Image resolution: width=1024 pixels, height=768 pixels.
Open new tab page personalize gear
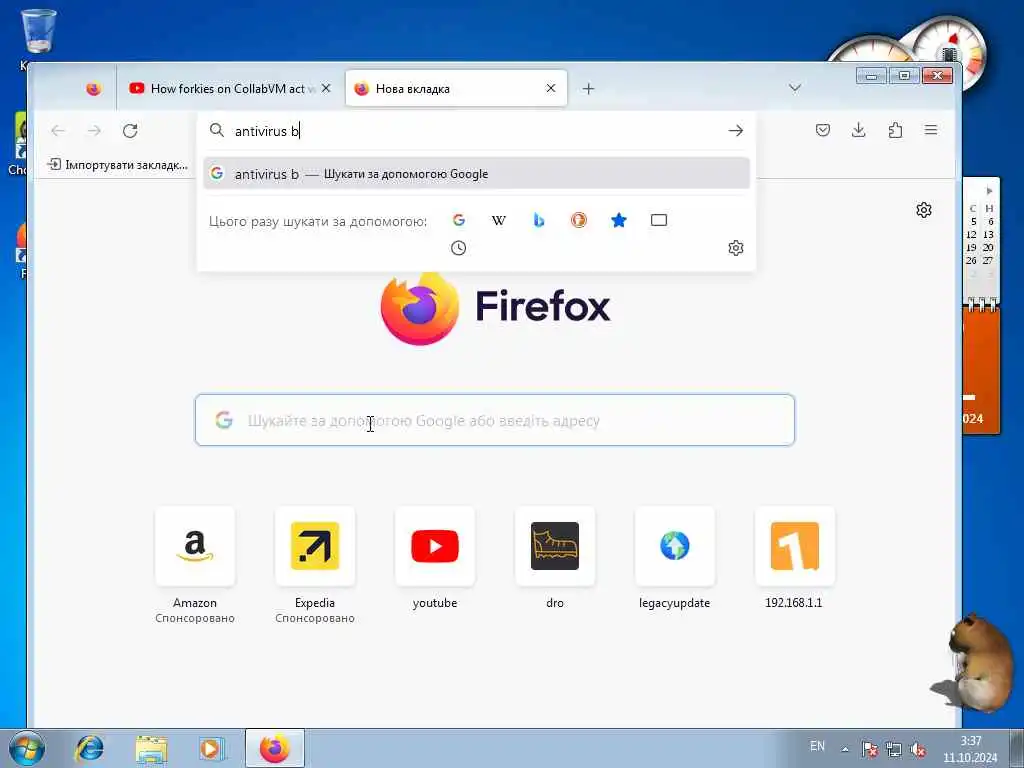click(923, 210)
